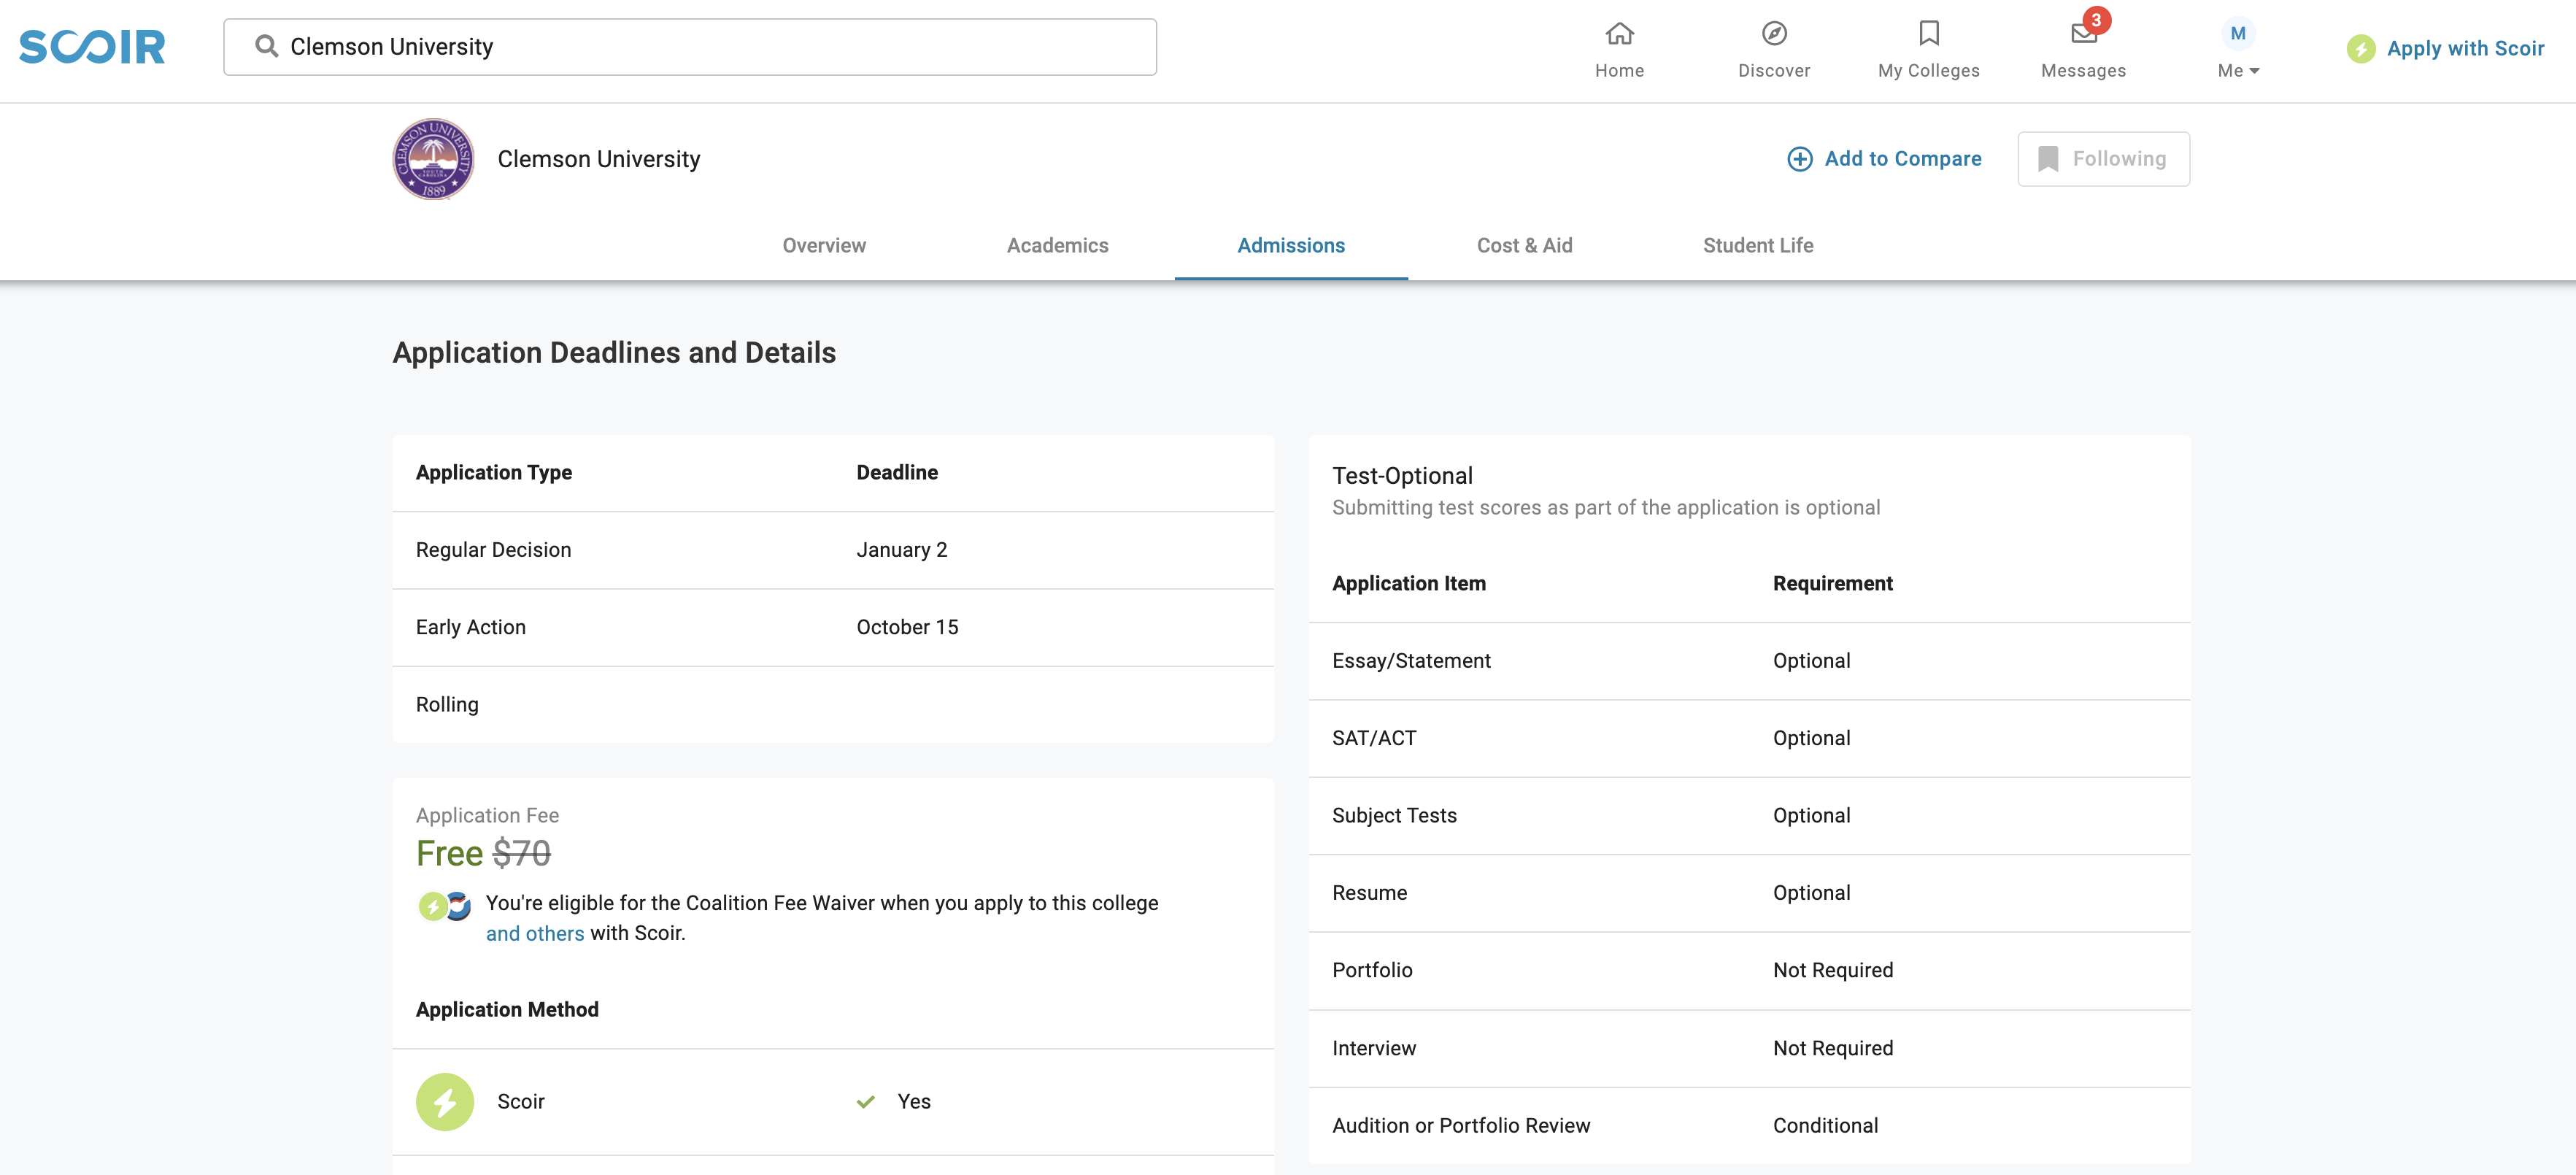
Task: Switch to the Academics tab
Action: [x=1057, y=245]
